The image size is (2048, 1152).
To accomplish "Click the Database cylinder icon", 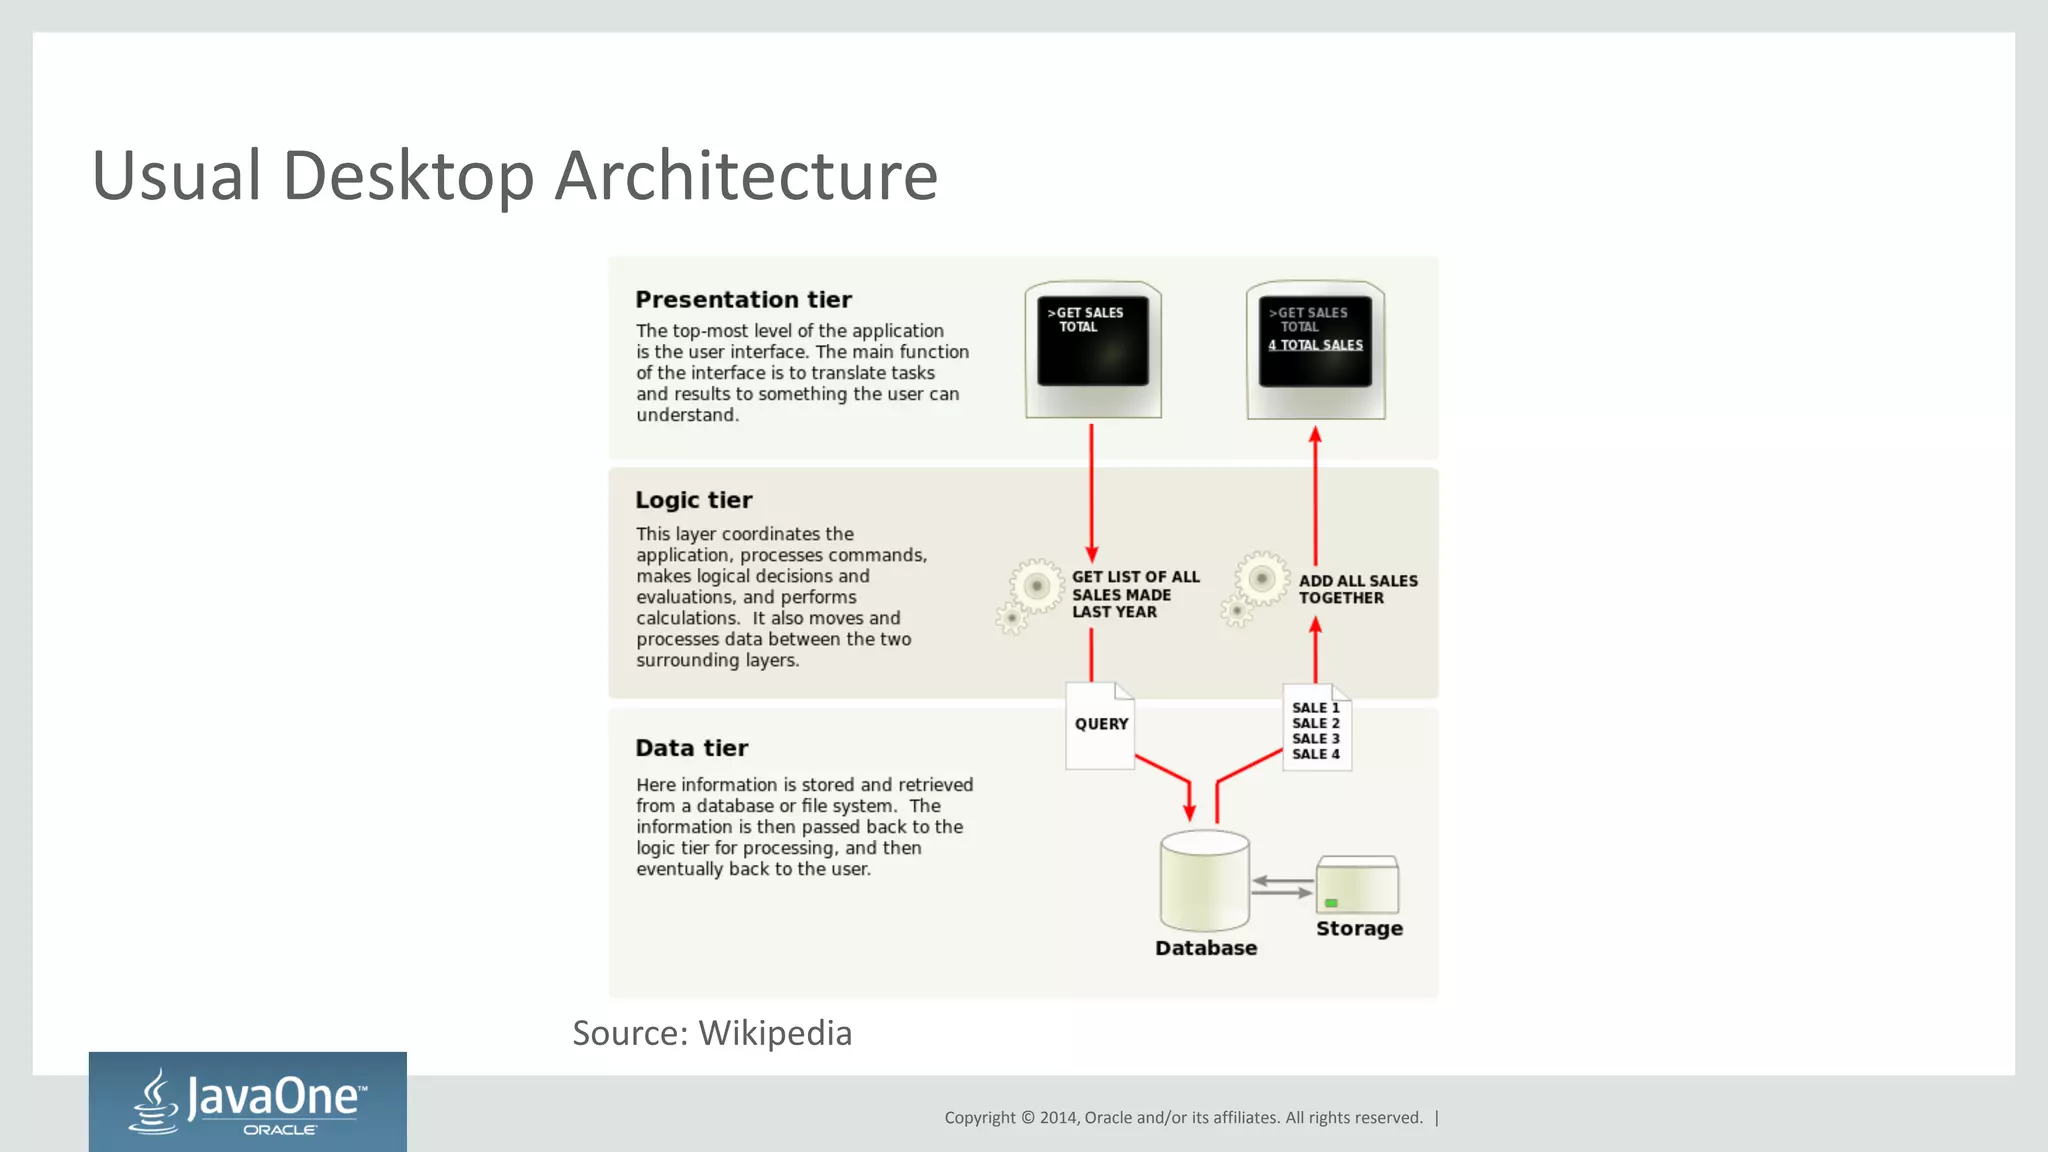I will [1205, 880].
